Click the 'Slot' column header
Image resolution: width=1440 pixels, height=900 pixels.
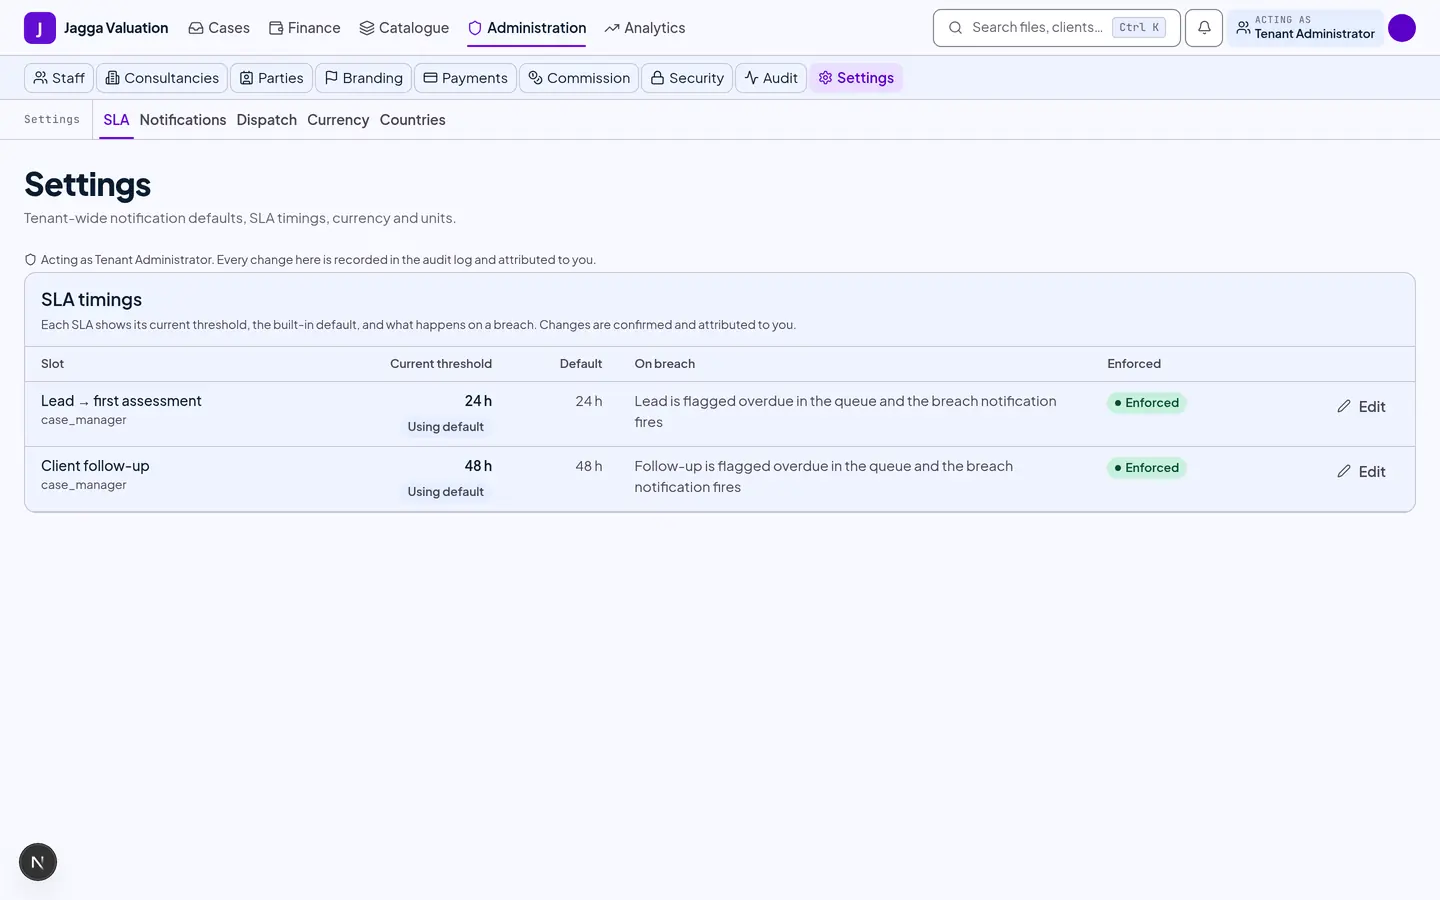tap(52, 364)
